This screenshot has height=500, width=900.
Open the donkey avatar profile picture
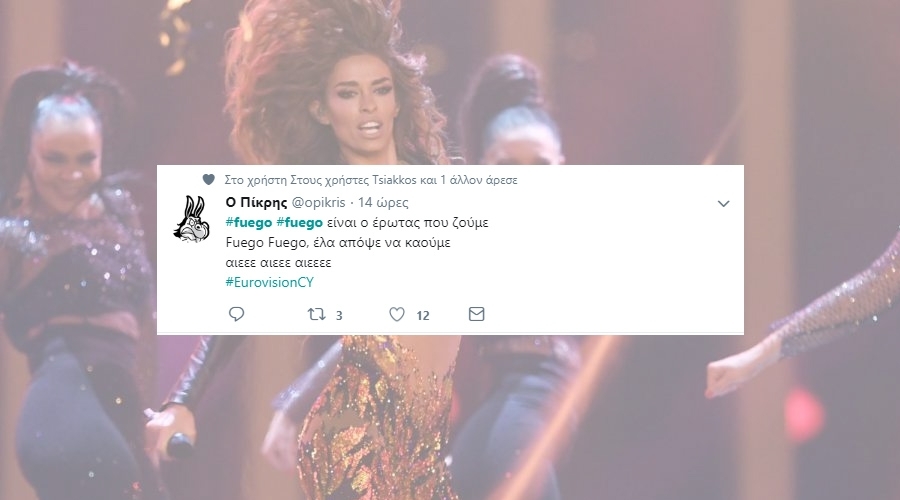coord(192,219)
